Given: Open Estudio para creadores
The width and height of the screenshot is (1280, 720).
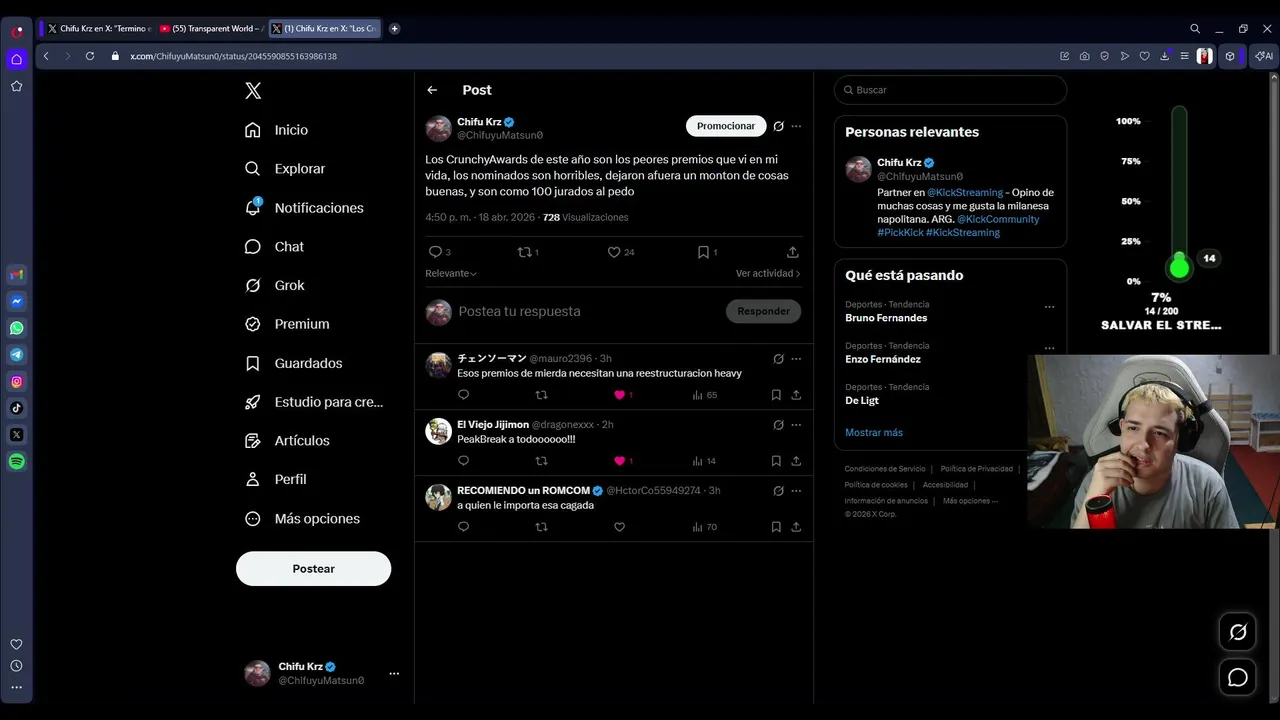Looking at the screenshot, I should click(x=314, y=402).
